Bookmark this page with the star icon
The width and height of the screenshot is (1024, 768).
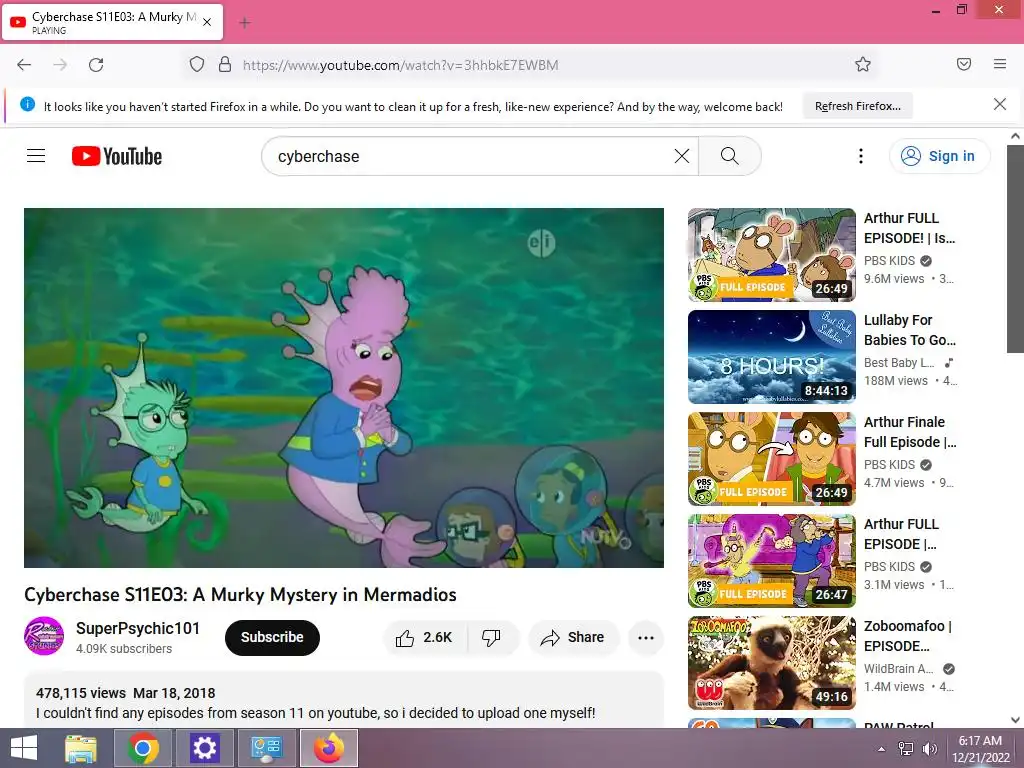pyautogui.click(x=863, y=64)
